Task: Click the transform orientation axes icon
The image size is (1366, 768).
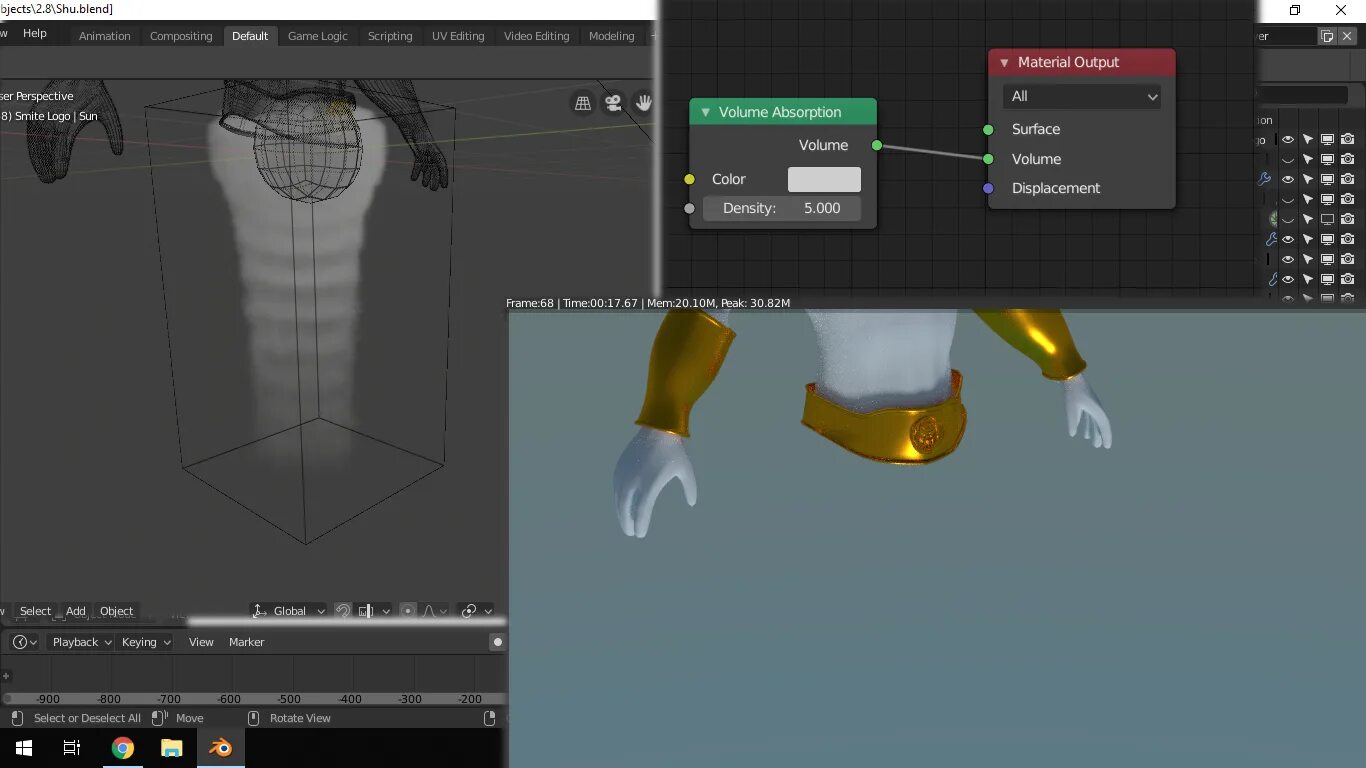Action: (x=260, y=611)
